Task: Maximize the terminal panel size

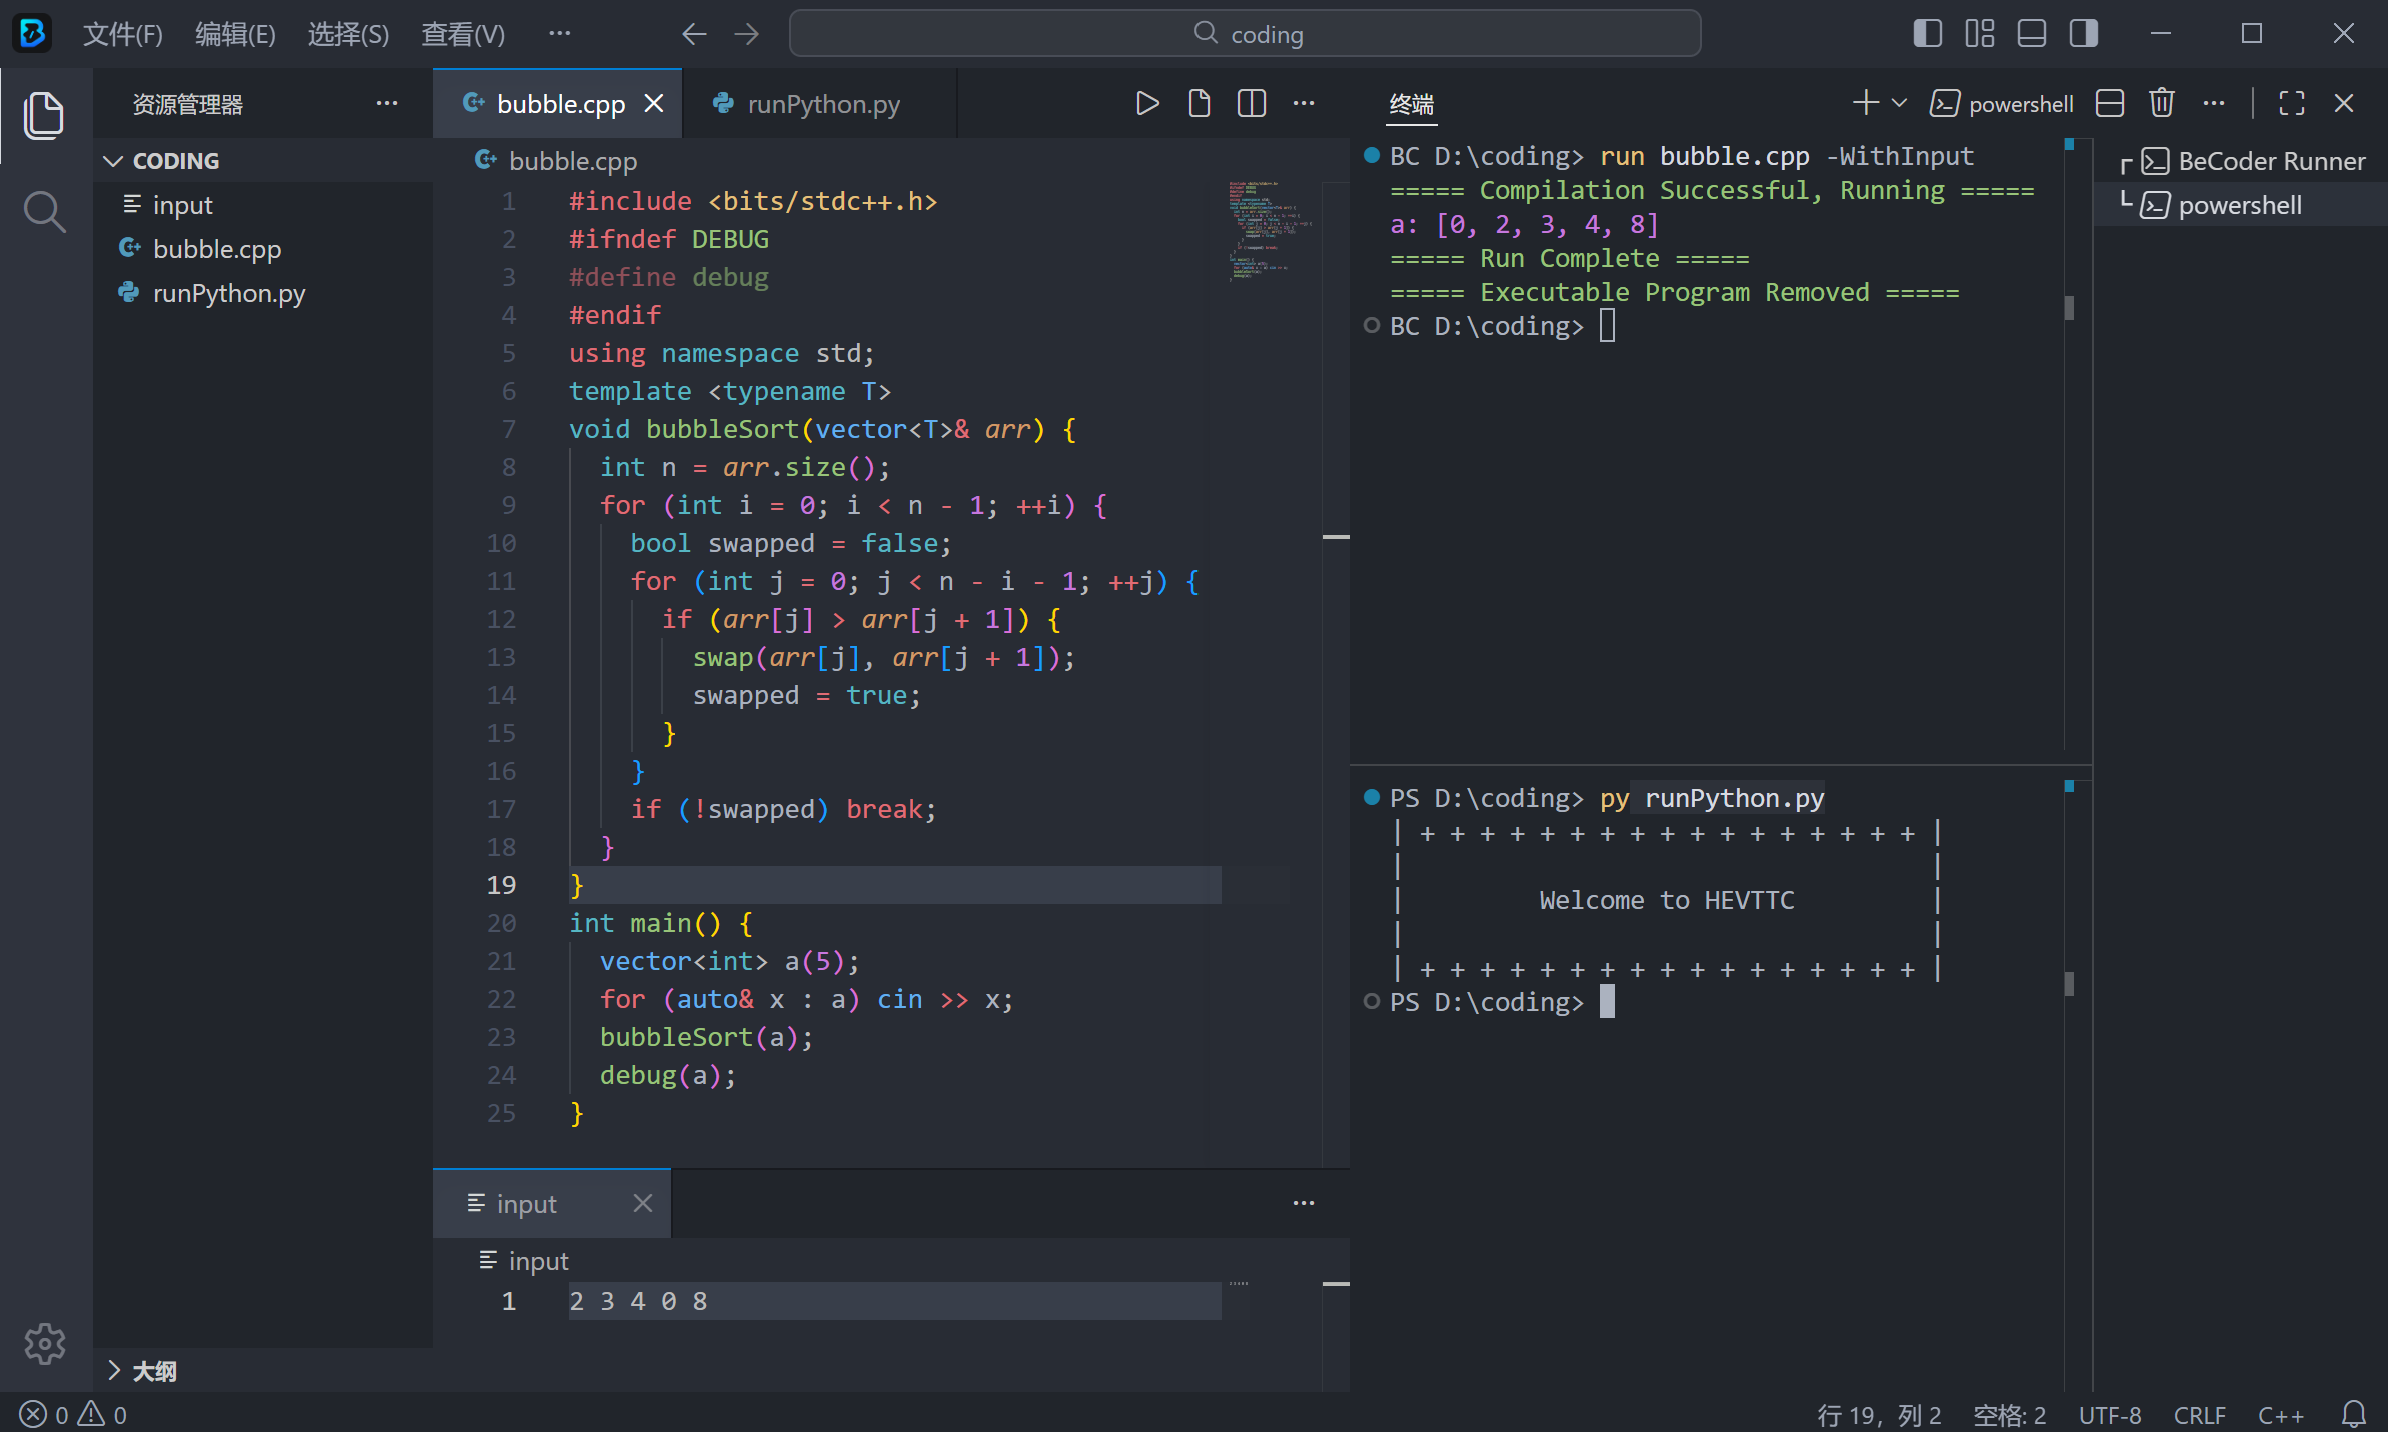Action: 2292,103
